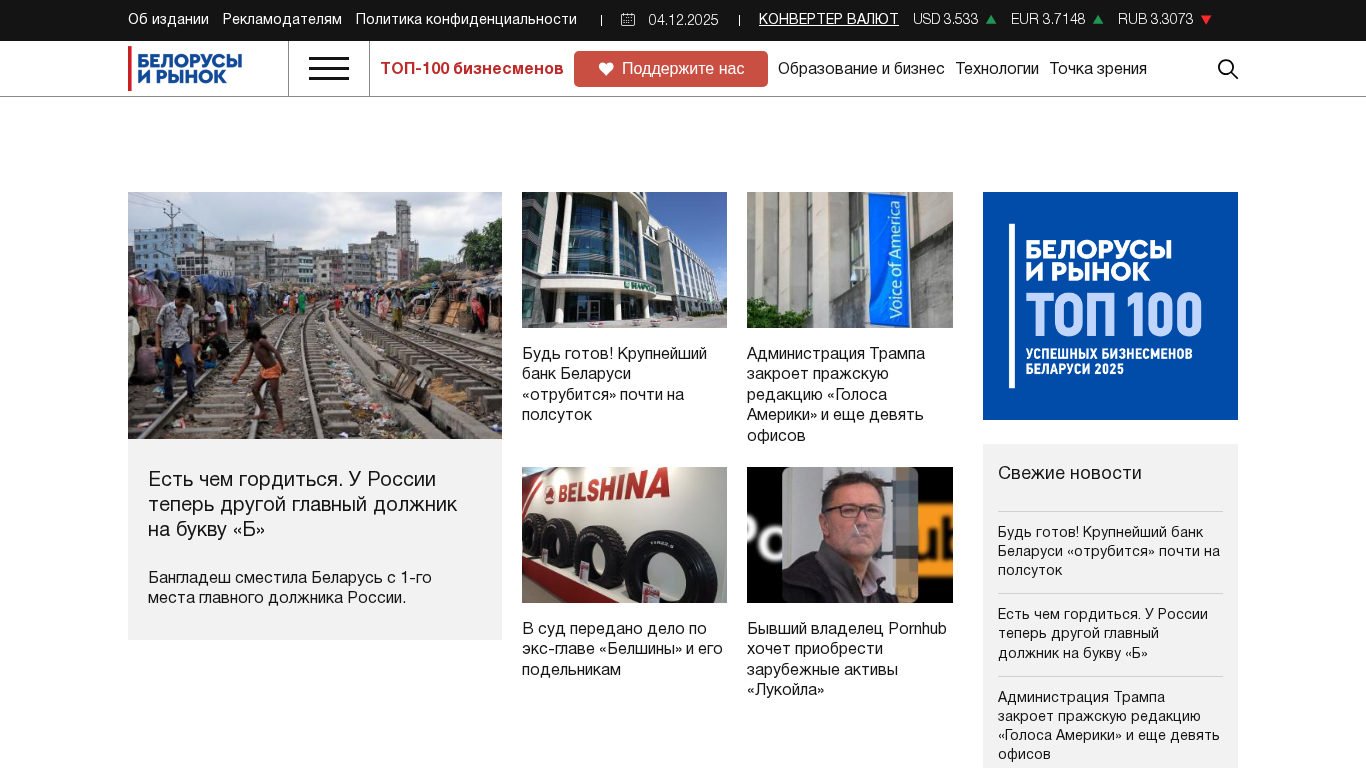Screen dimensions: 1366x768
Task: Open Образование и бизнес section
Action: click(x=861, y=69)
